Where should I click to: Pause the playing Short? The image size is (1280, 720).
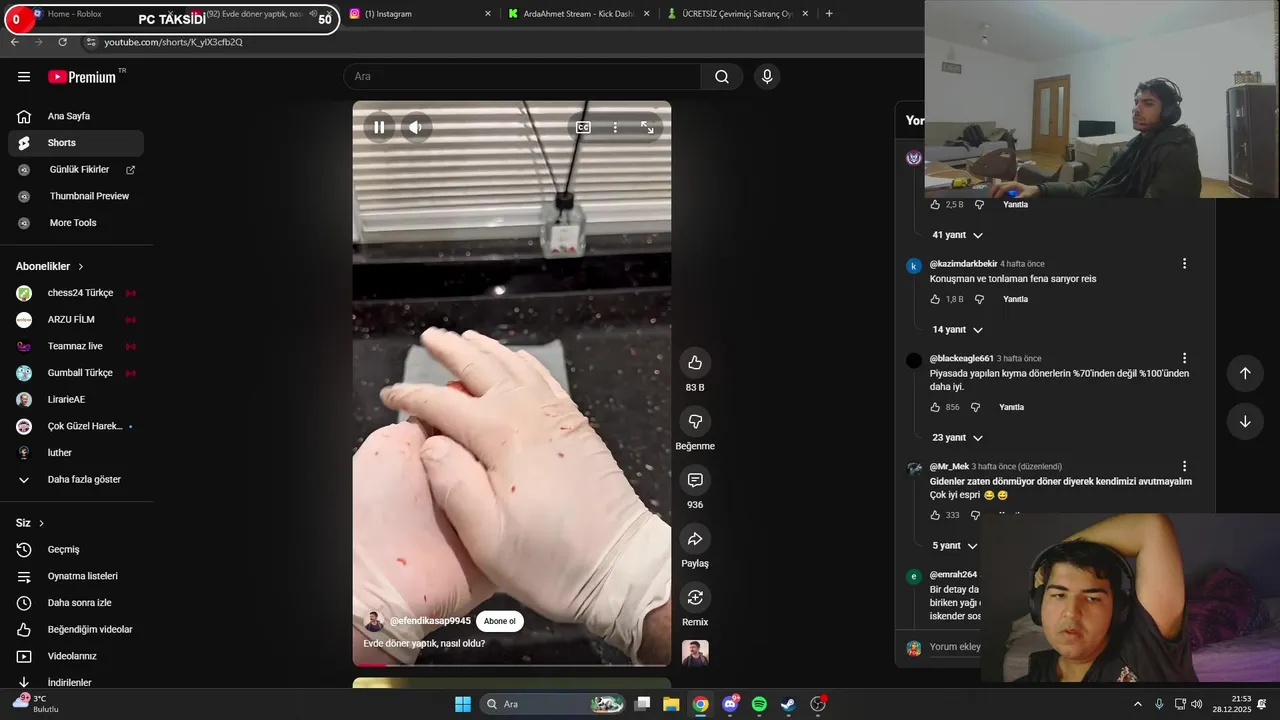pyautogui.click(x=380, y=127)
